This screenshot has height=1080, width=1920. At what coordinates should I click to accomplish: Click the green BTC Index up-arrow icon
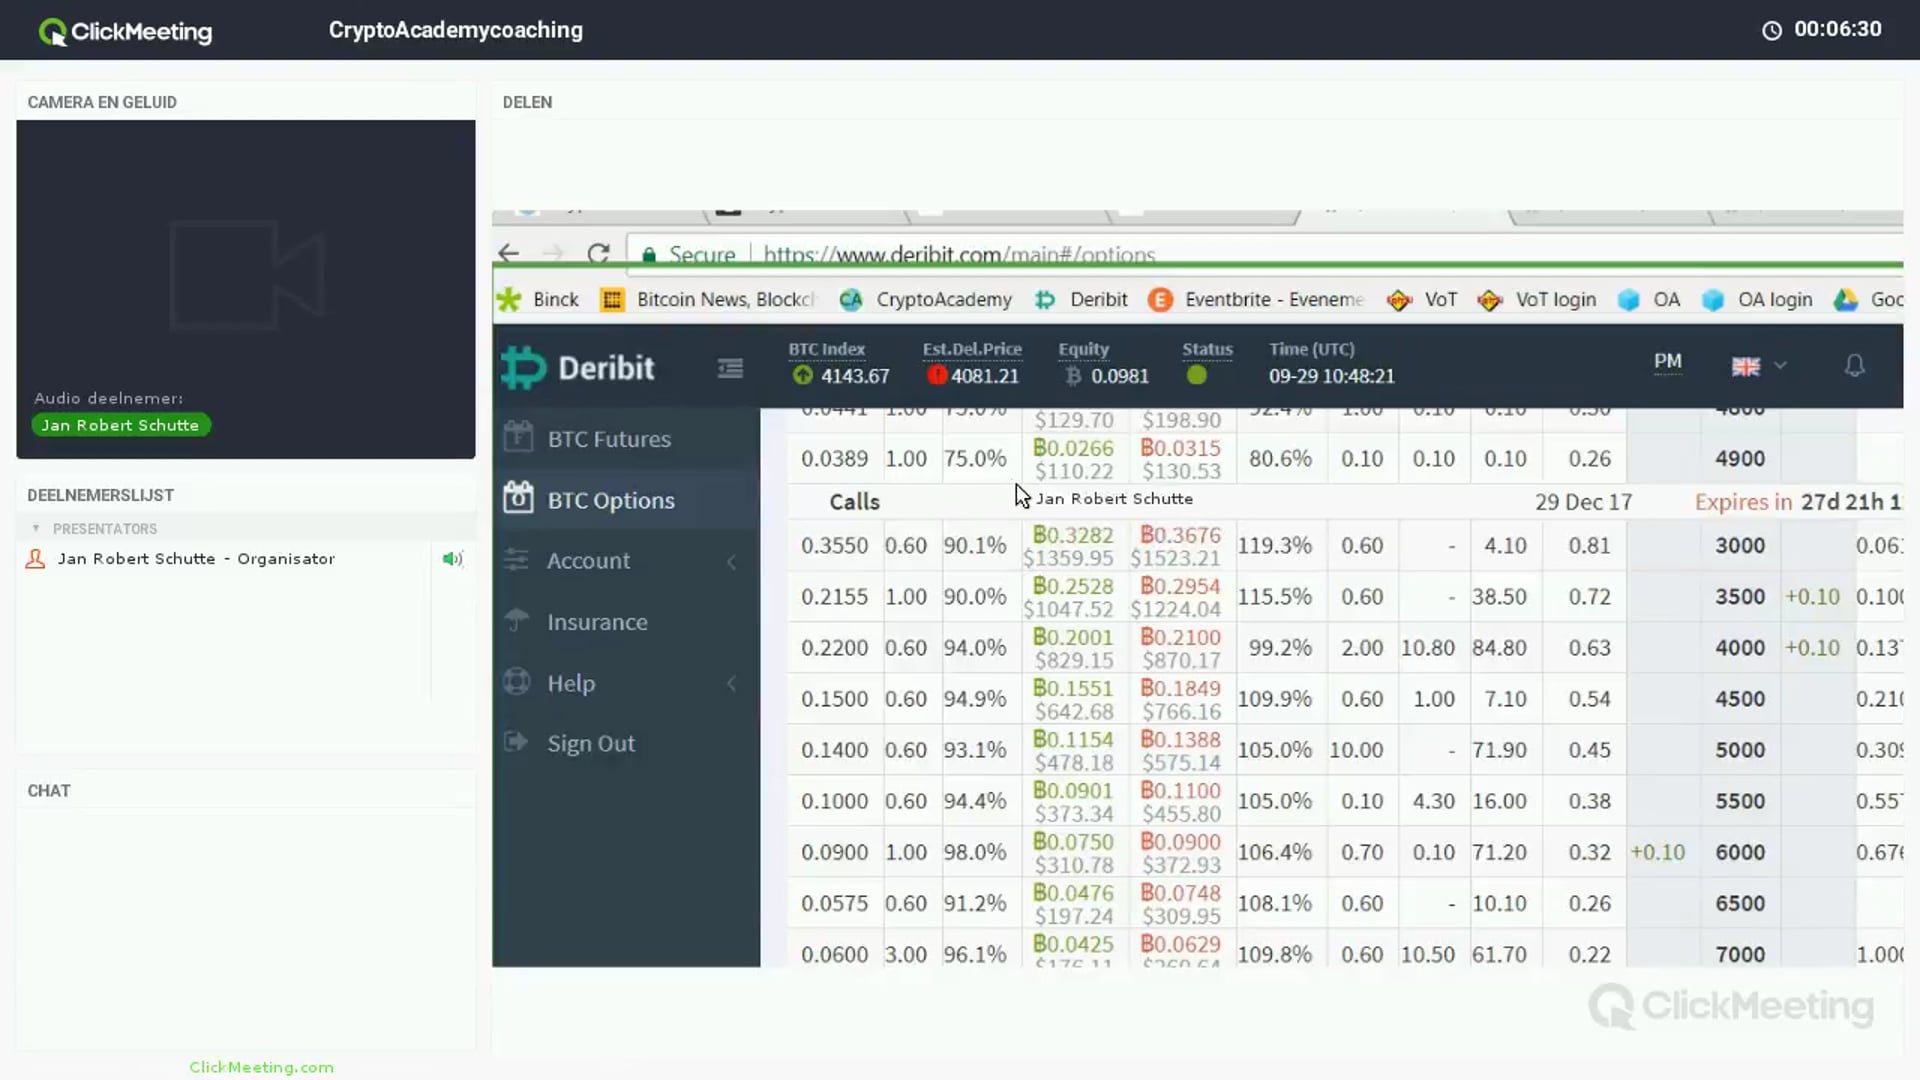[802, 375]
